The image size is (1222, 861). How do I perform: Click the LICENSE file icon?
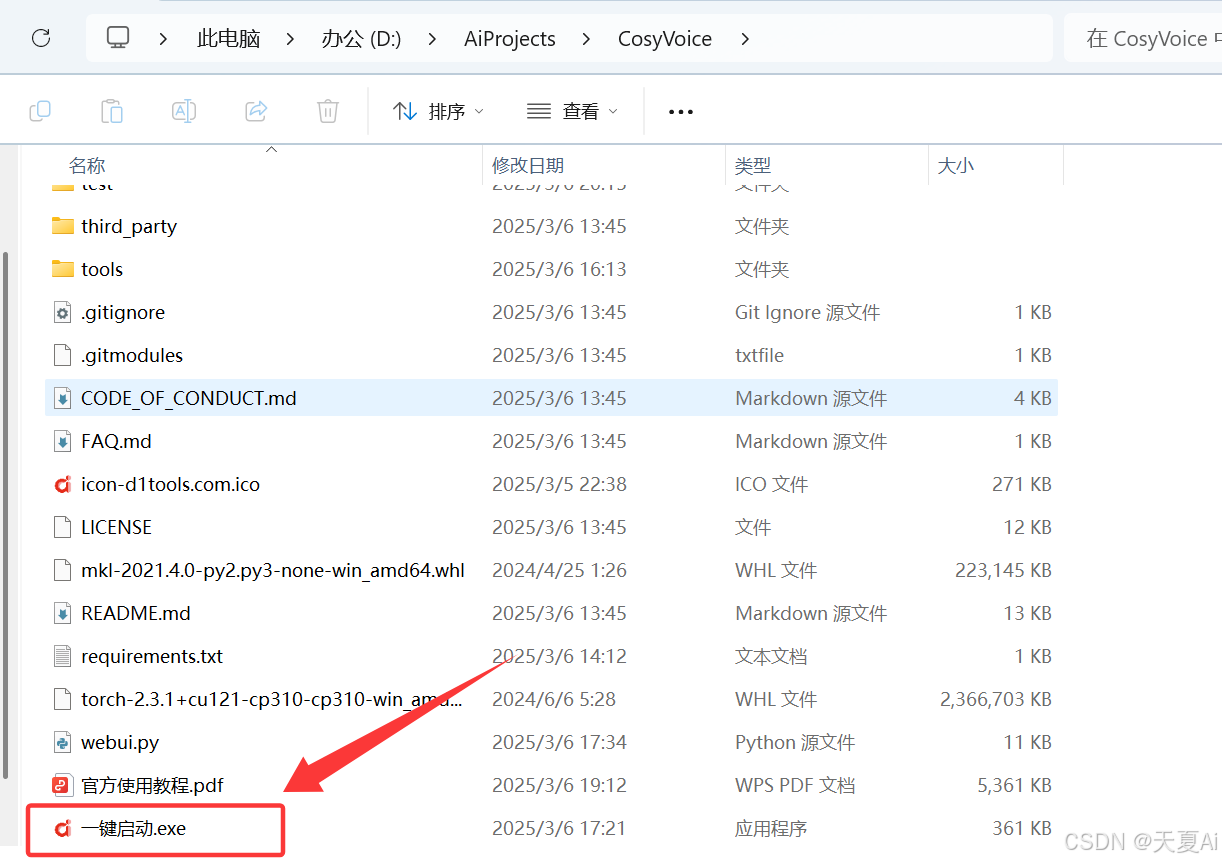click(63, 527)
